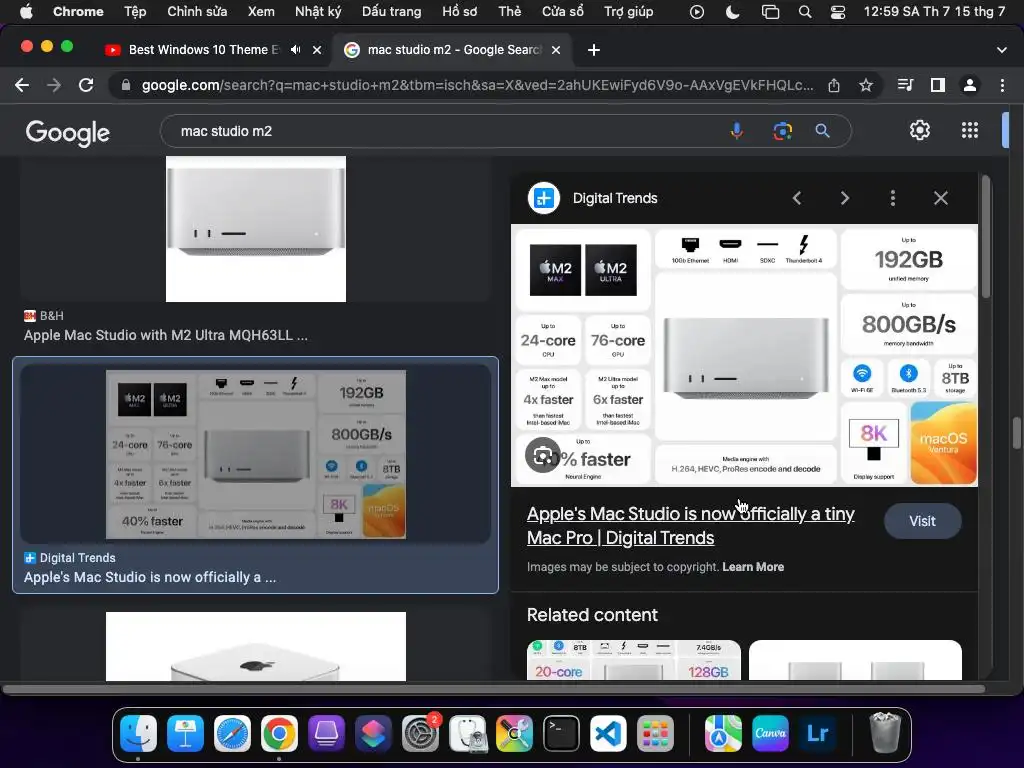
Task: Open the media control queue icon
Action: coord(905,85)
